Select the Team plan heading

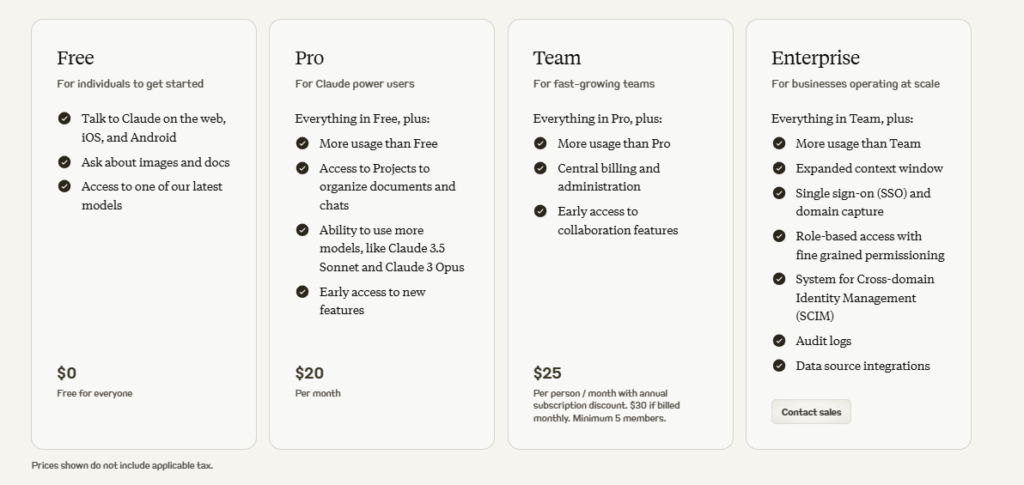556,58
